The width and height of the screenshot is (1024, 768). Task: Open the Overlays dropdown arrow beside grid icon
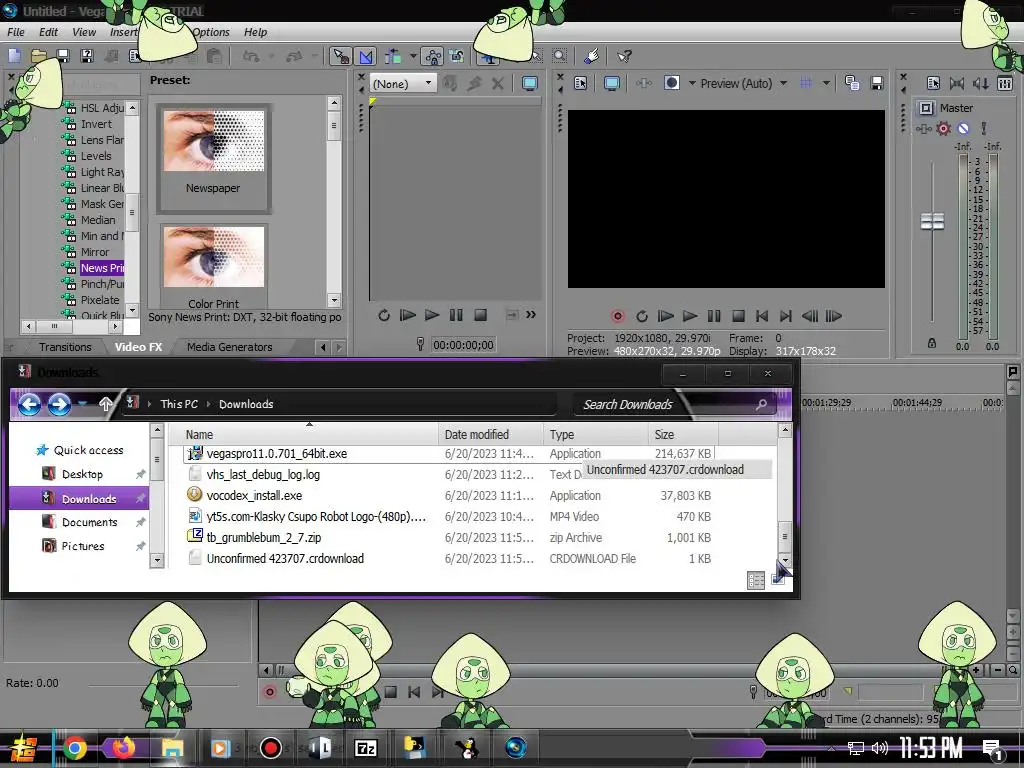coord(826,83)
